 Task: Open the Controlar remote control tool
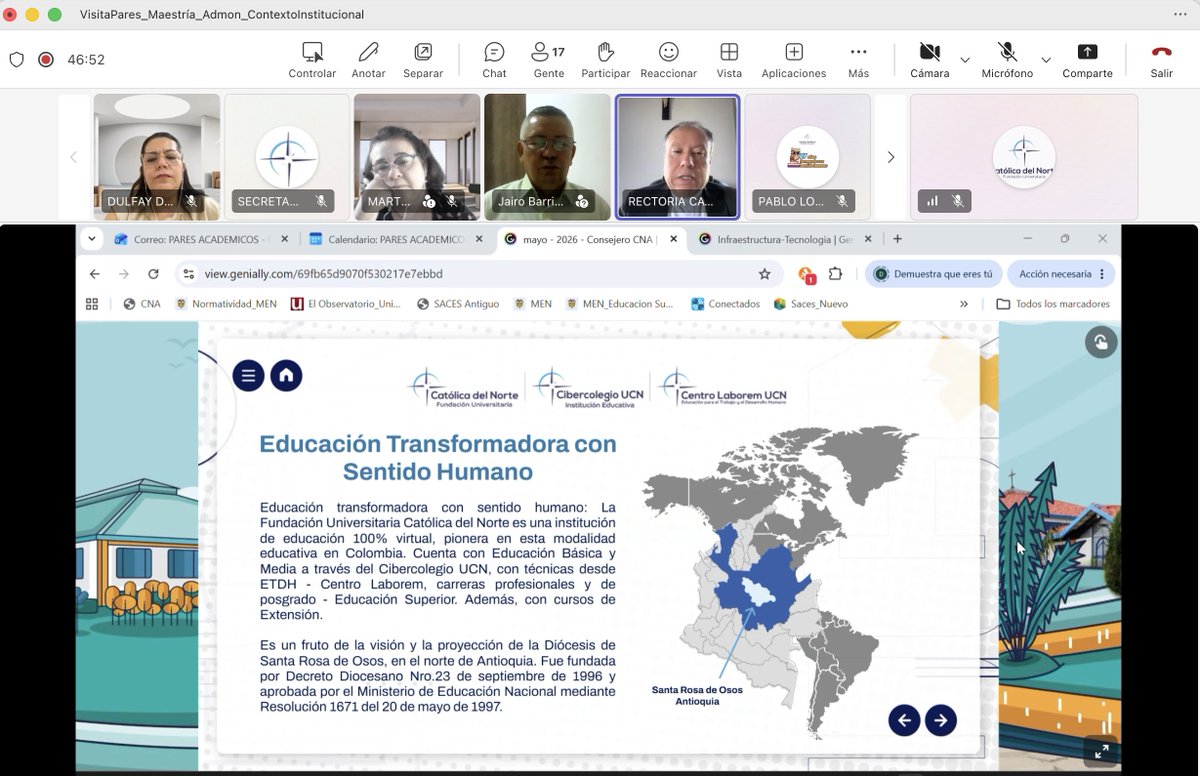pos(312,60)
